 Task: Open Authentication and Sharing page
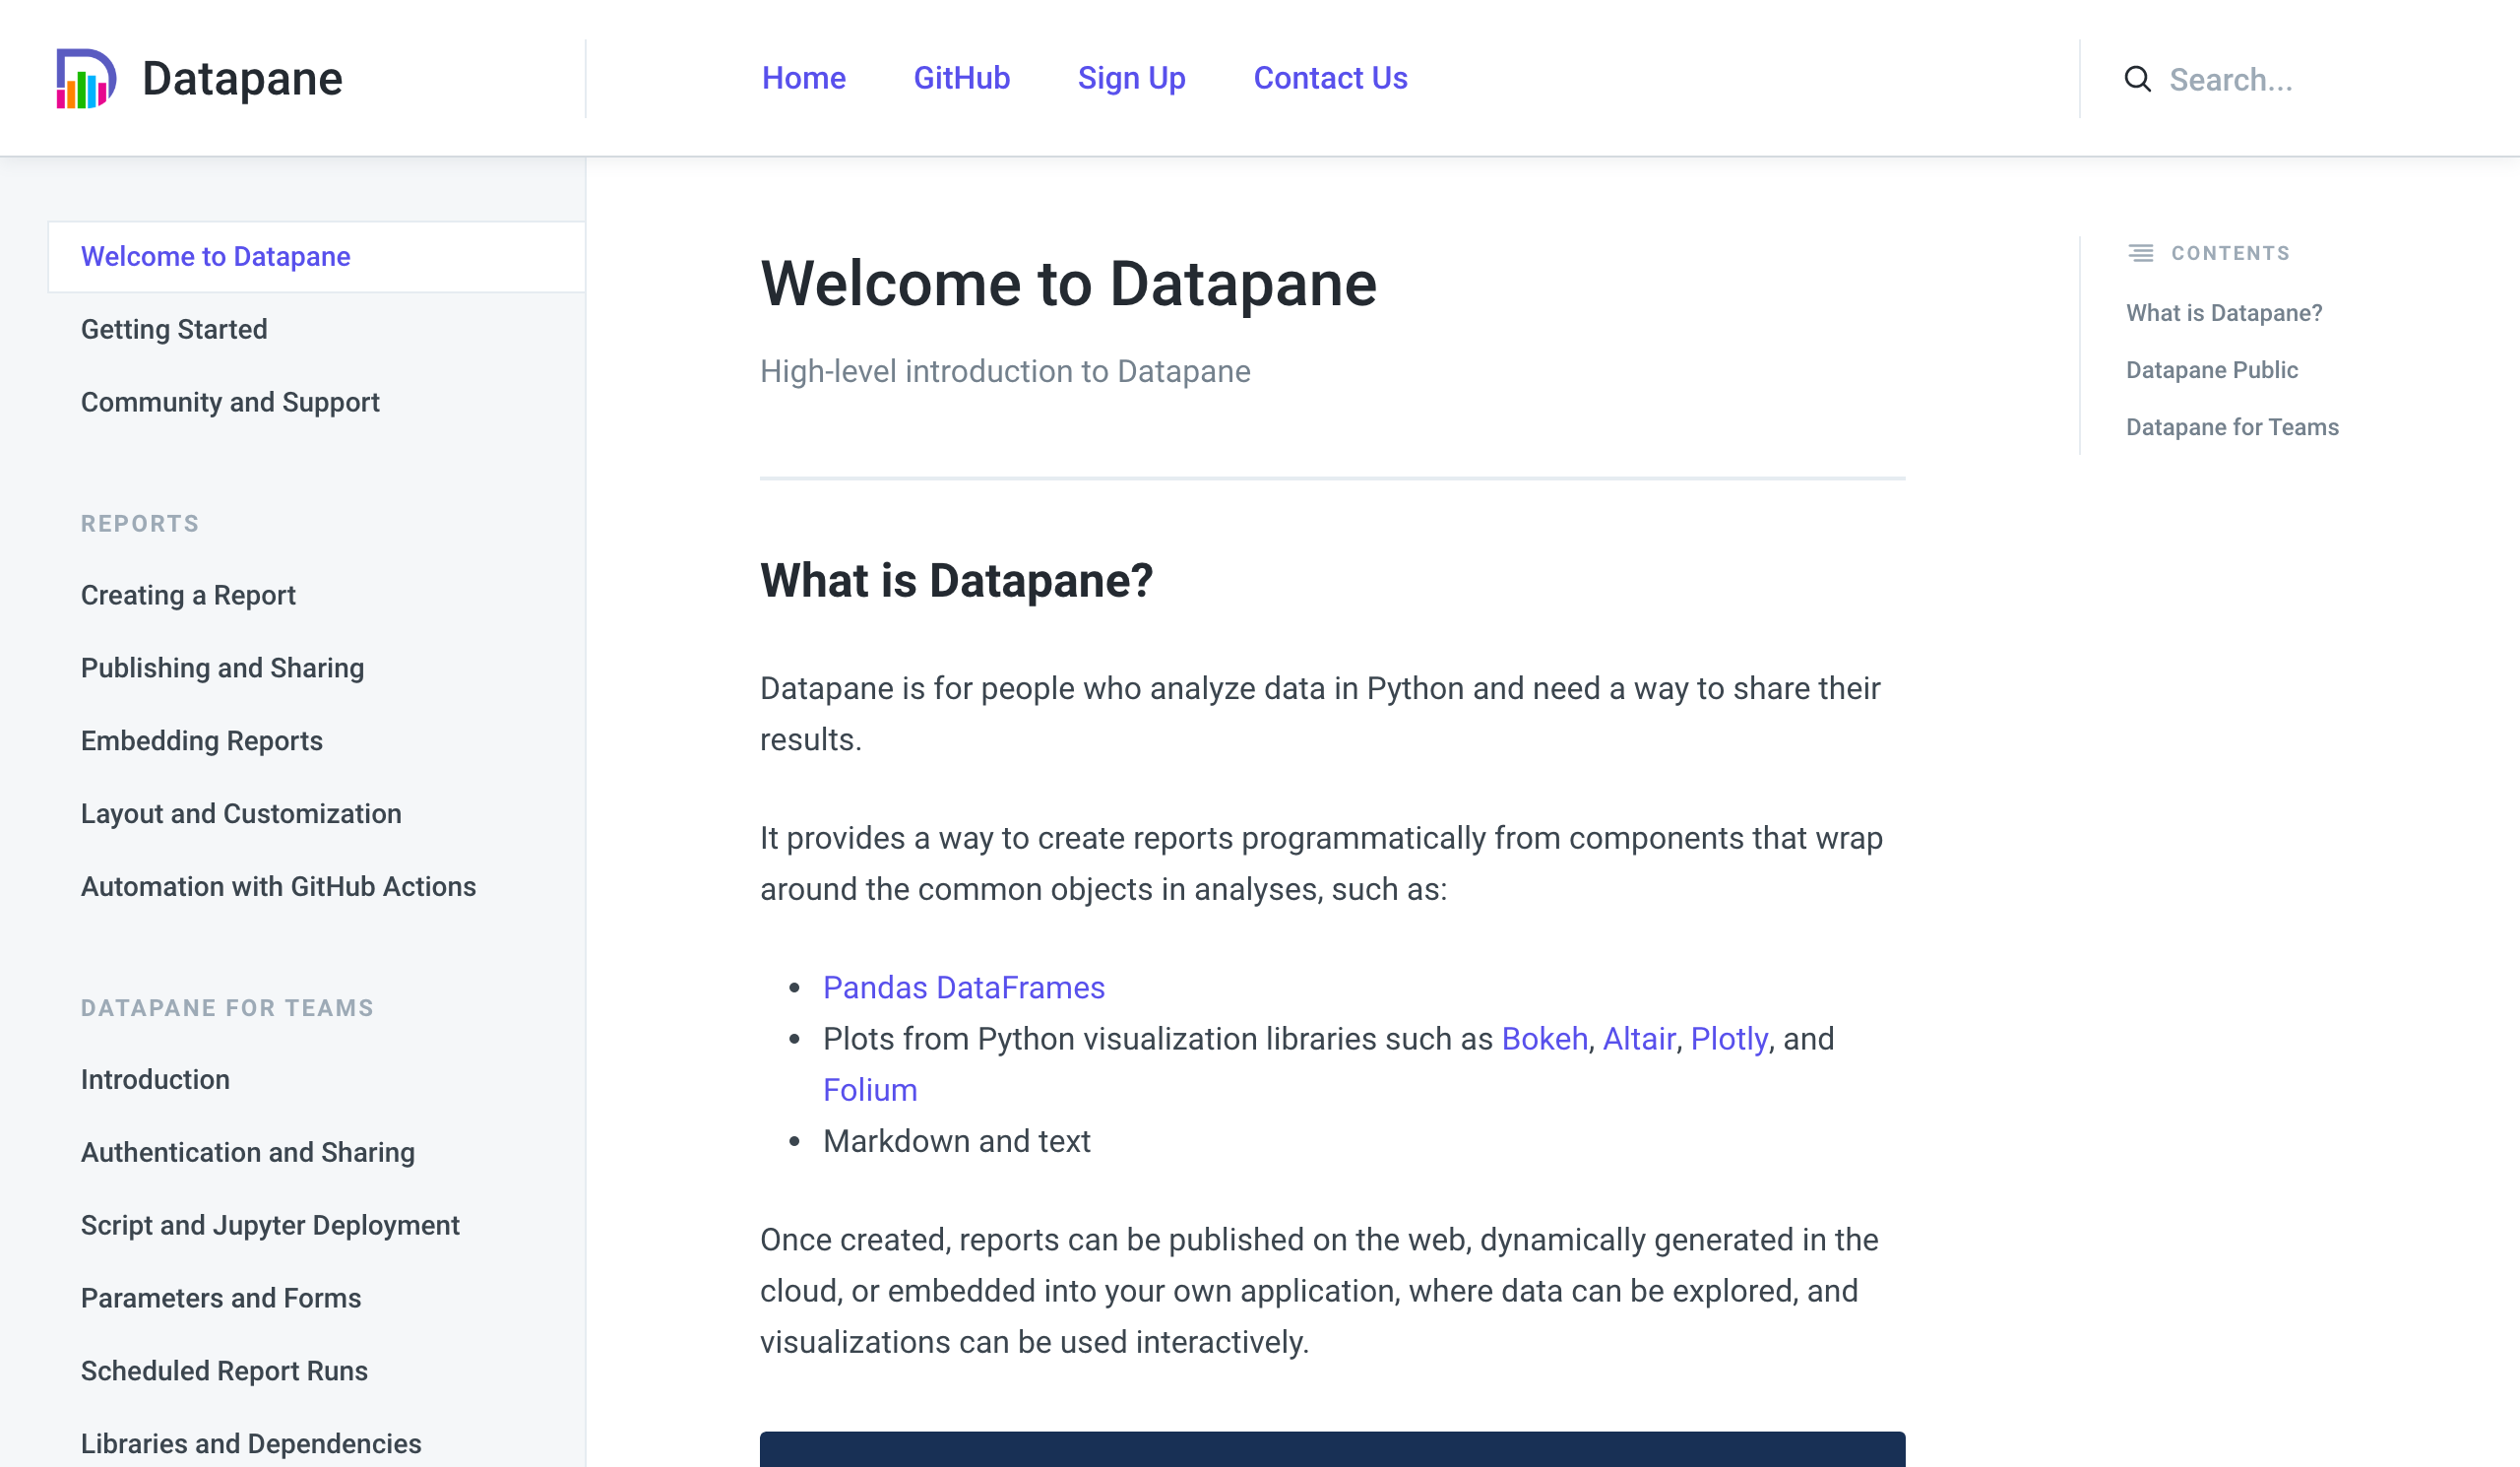tap(247, 1153)
